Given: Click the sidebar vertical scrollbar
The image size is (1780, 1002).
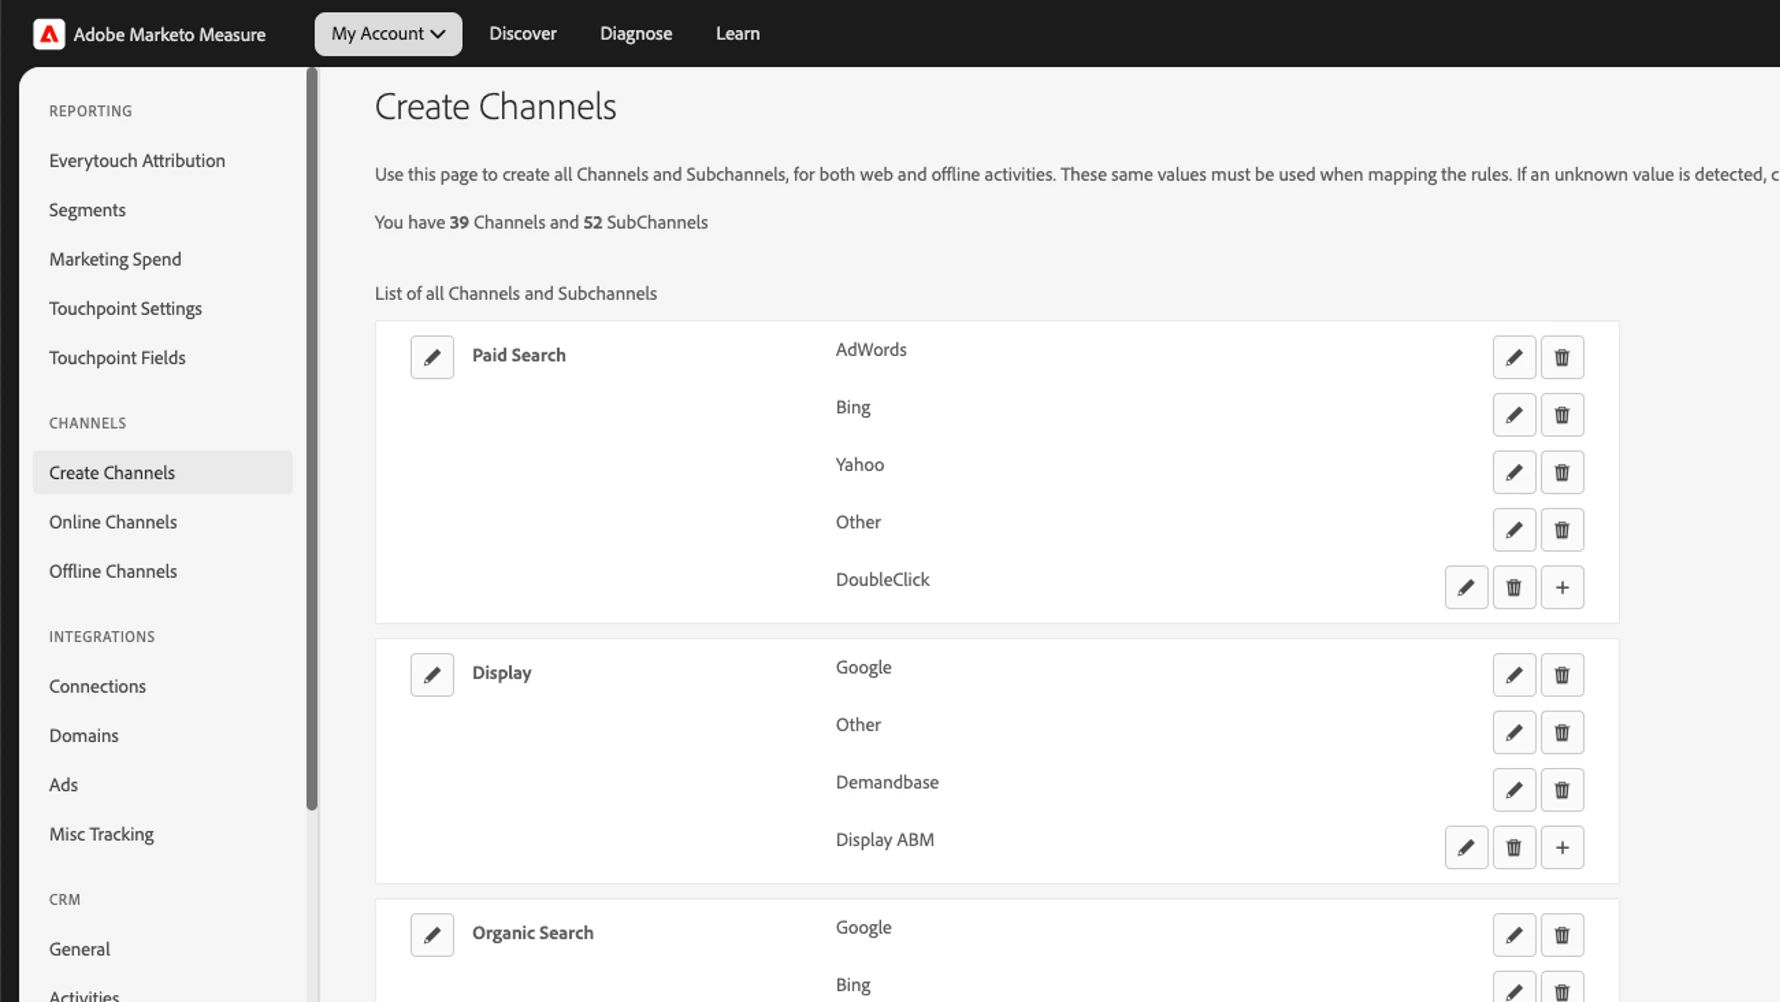Looking at the screenshot, I should 312,439.
